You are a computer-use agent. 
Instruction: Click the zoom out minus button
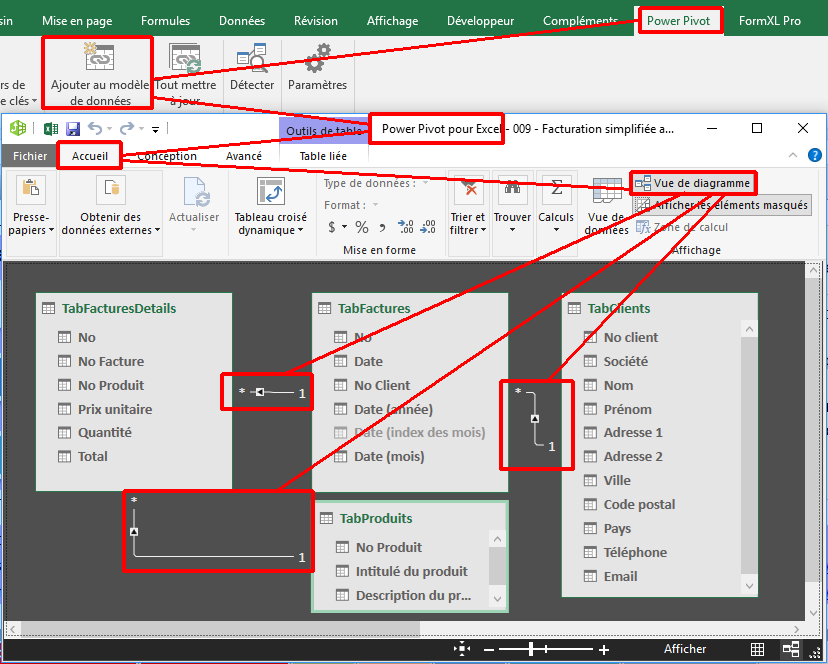pyautogui.click(x=490, y=650)
